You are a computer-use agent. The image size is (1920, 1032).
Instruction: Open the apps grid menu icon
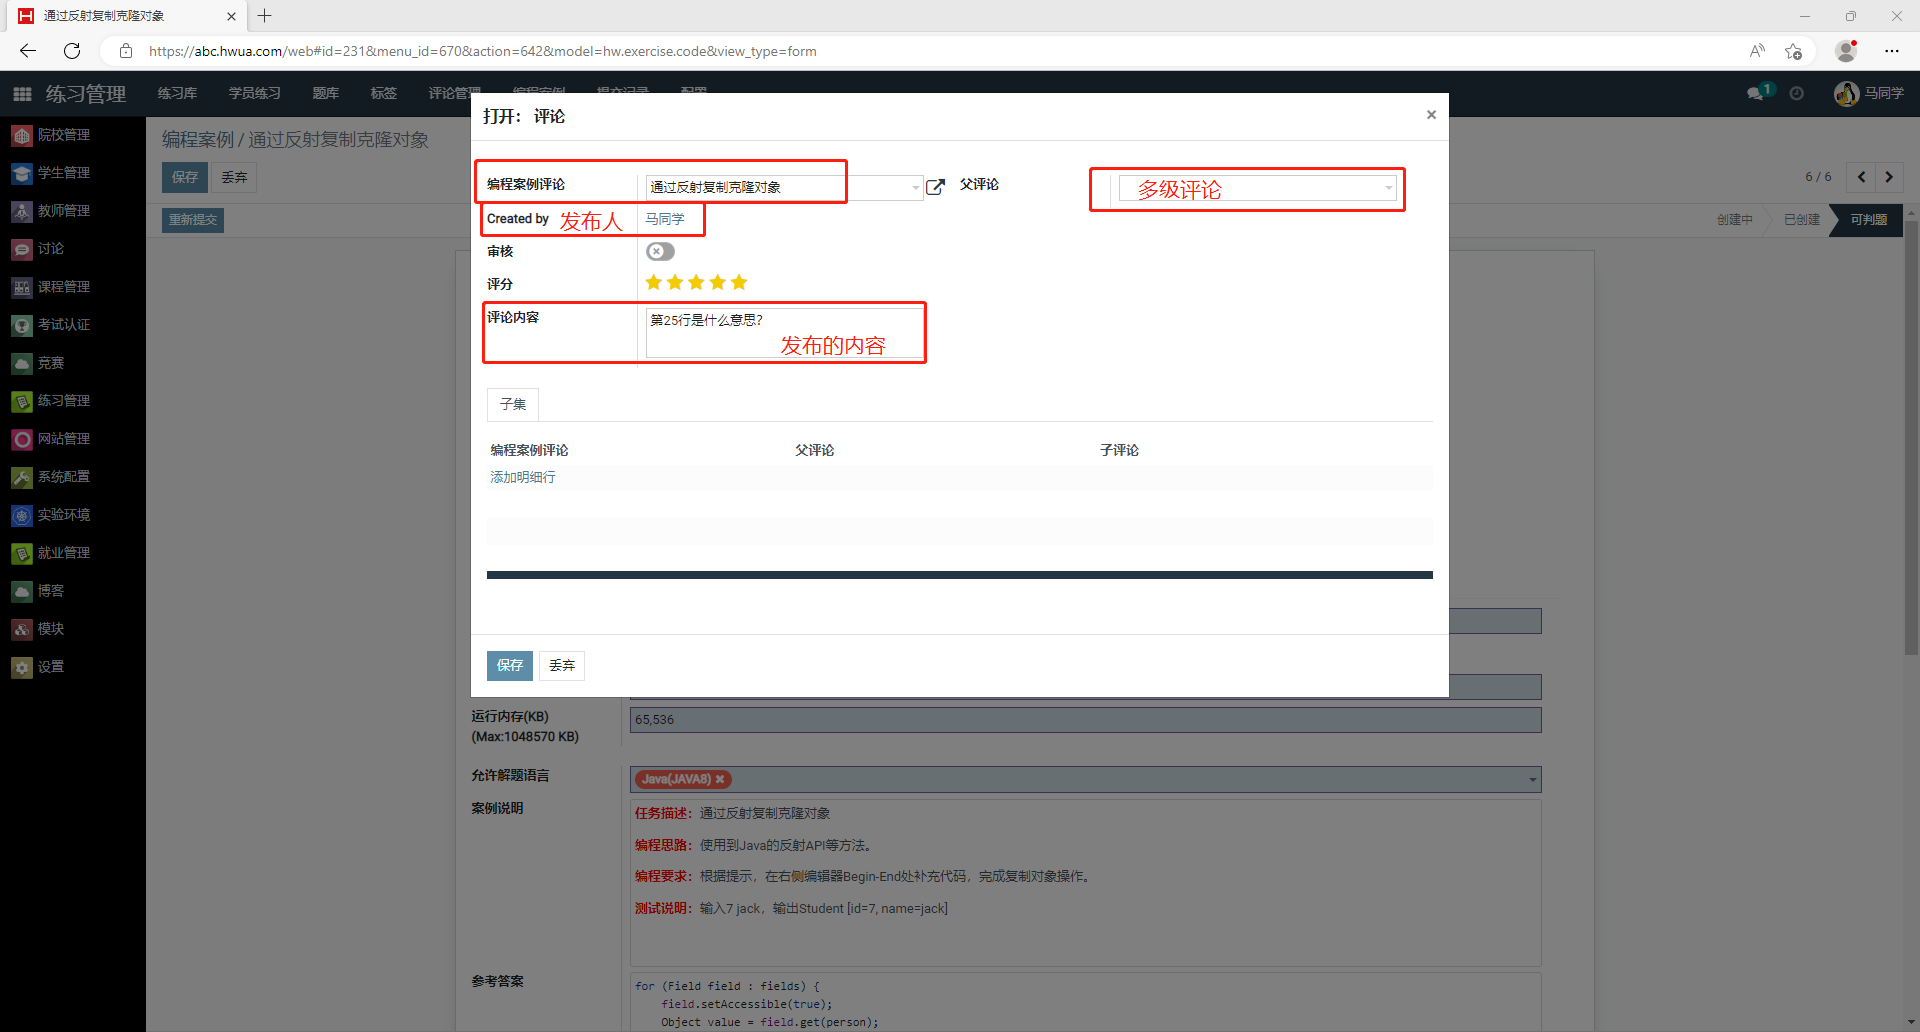pos(22,94)
